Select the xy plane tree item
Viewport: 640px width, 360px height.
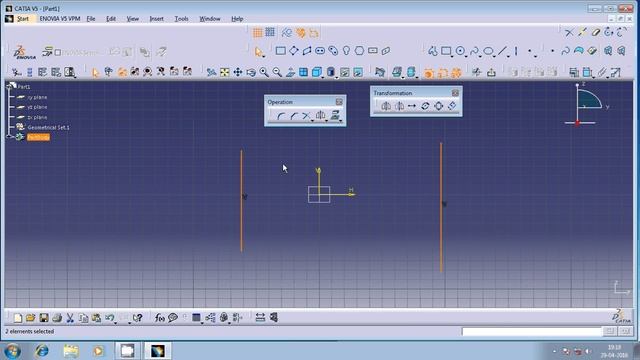[x=37, y=97]
